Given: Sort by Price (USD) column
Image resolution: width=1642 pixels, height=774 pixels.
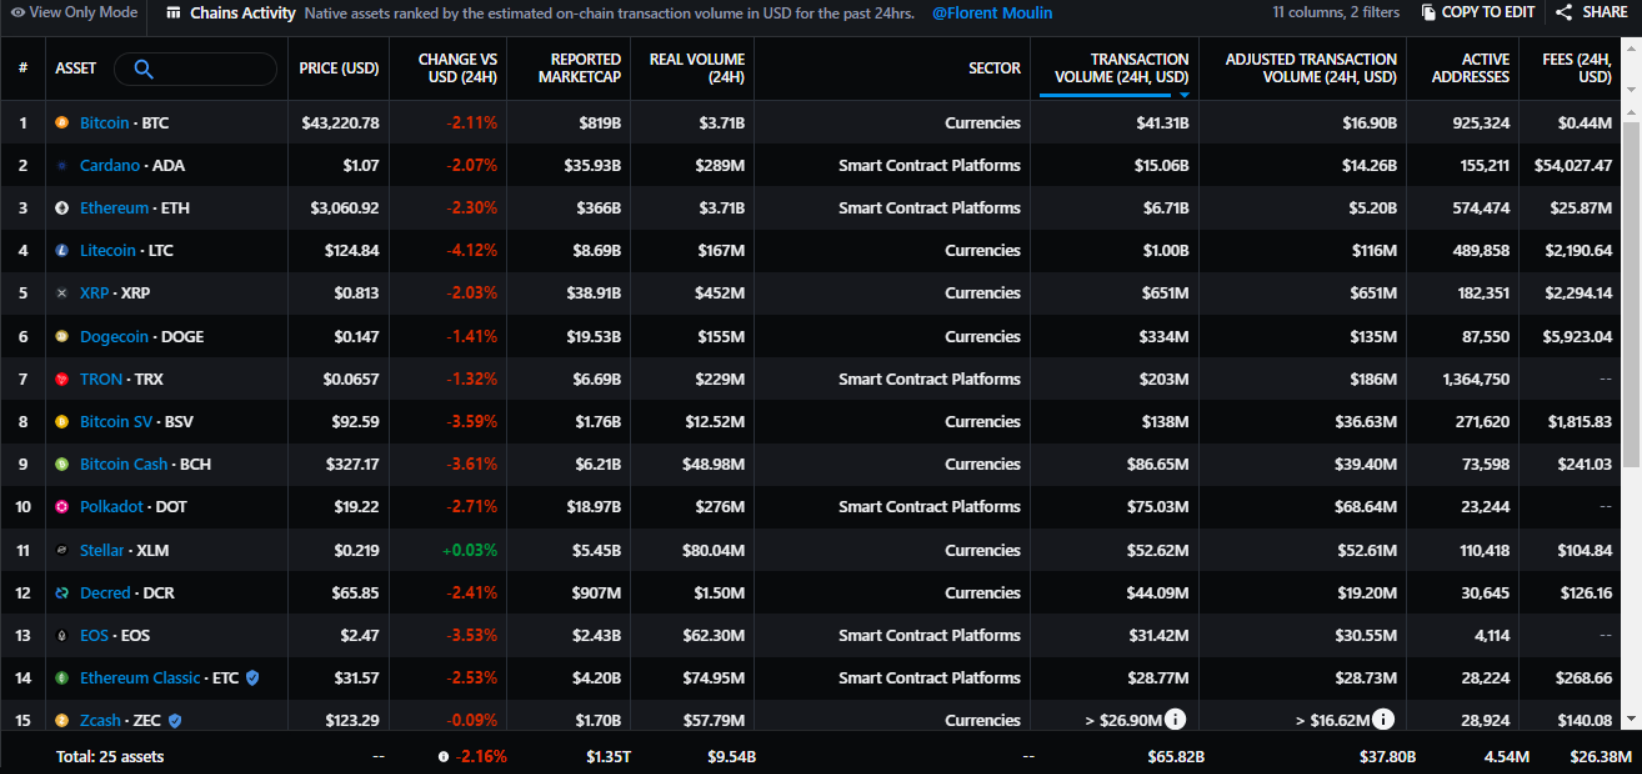Looking at the screenshot, I should click(x=339, y=68).
